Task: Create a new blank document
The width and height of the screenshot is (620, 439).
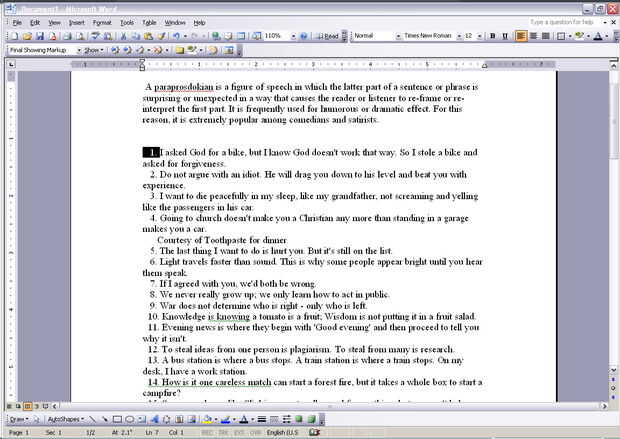Action: pos(14,36)
